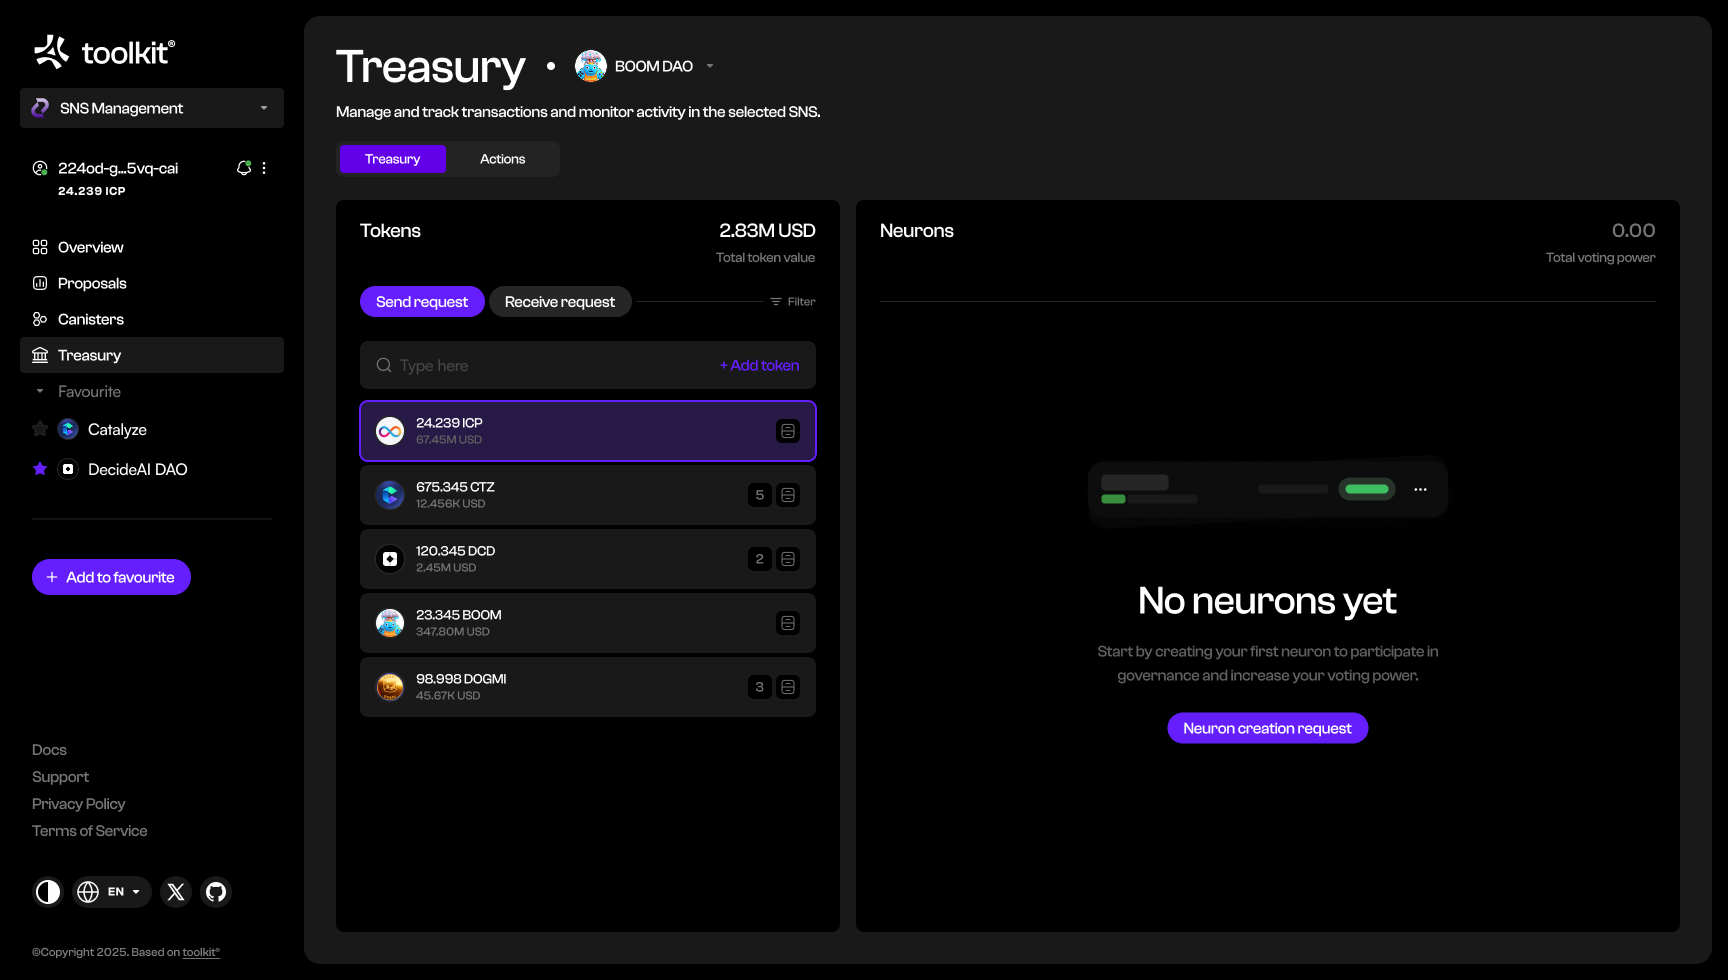Screen dimensions: 1728x980
Task: Open Canisters in sidebar
Action: [x=152, y=319]
